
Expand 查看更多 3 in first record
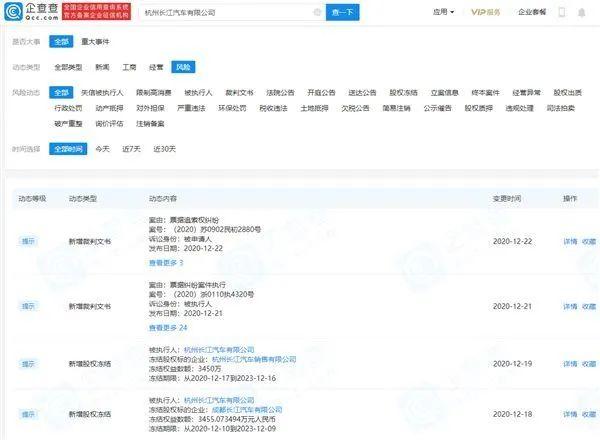(166, 263)
